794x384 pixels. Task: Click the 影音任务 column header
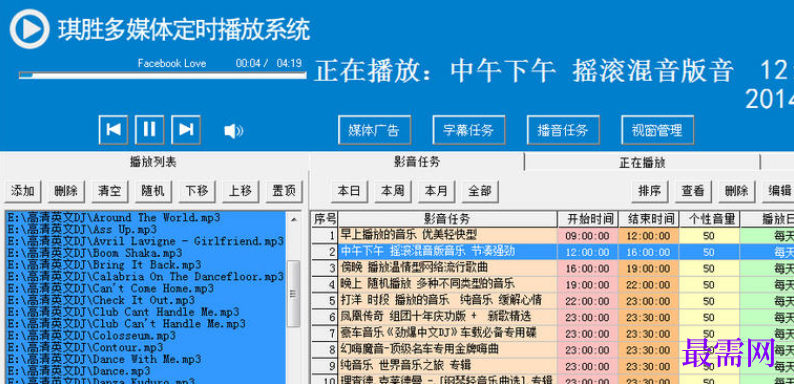(x=448, y=219)
